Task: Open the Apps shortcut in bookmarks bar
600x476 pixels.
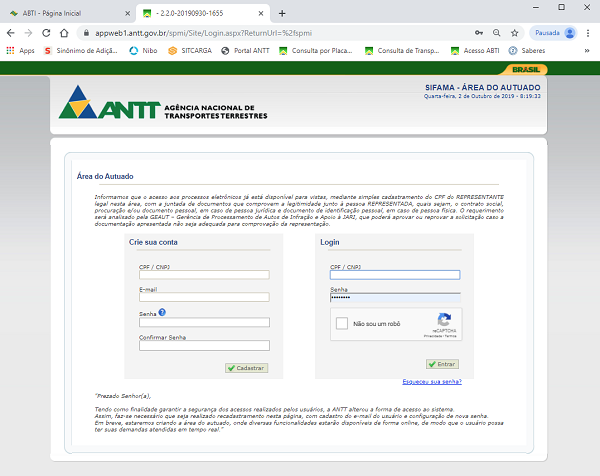Action: [20, 50]
